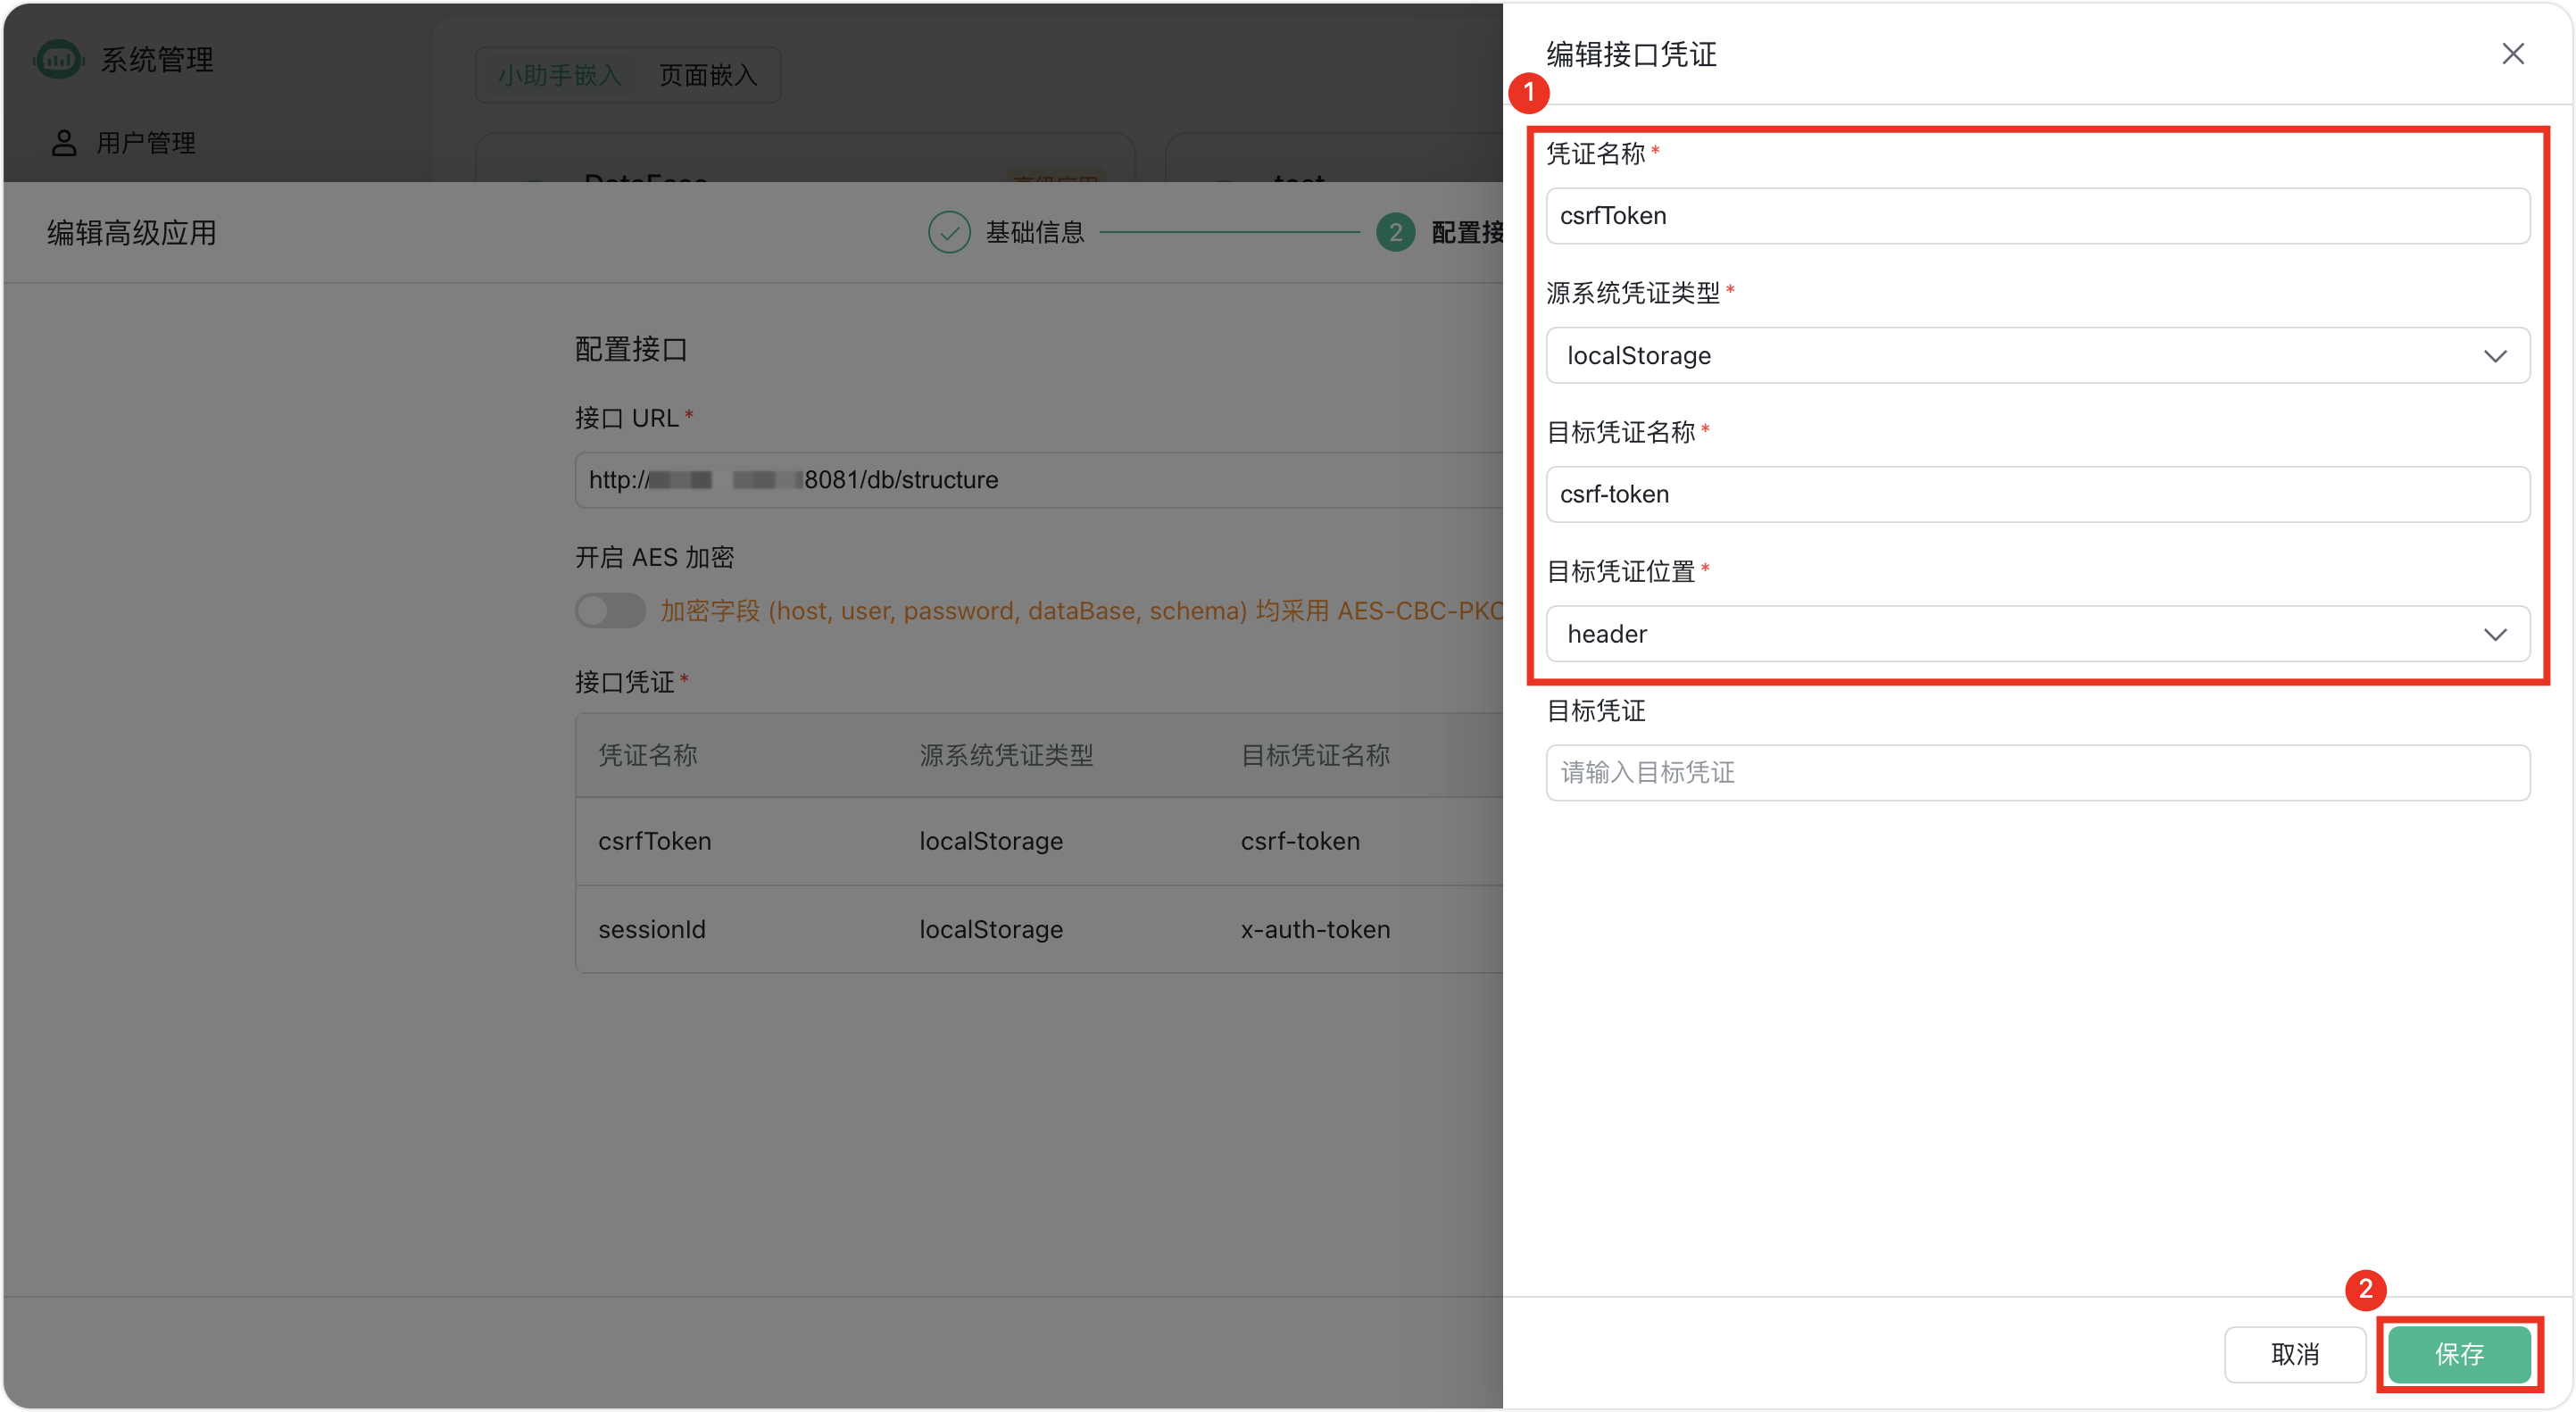Open the 目标凭证位置 dropdown
Image resolution: width=2576 pixels, height=1412 pixels.
[x=2037, y=633]
